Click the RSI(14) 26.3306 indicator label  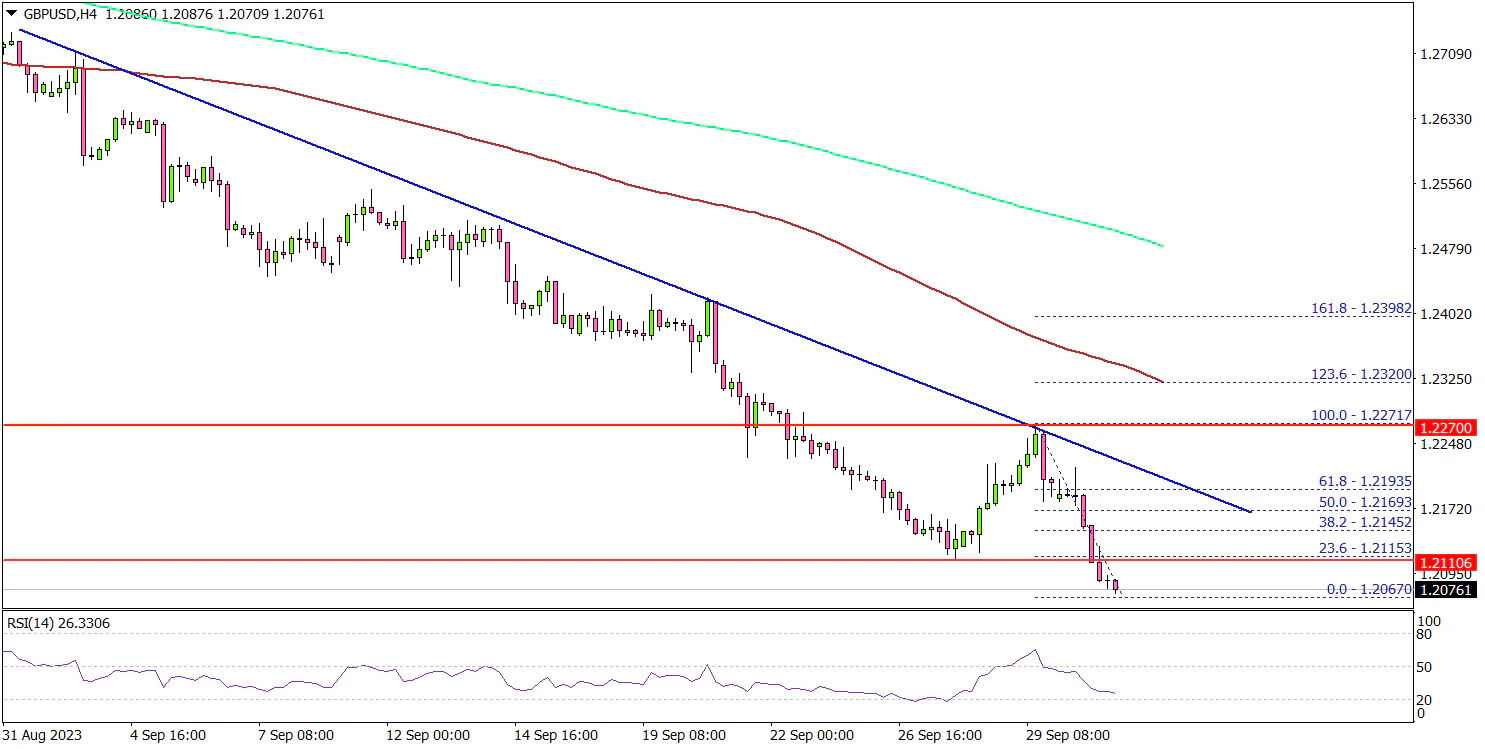(x=58, y=623)
